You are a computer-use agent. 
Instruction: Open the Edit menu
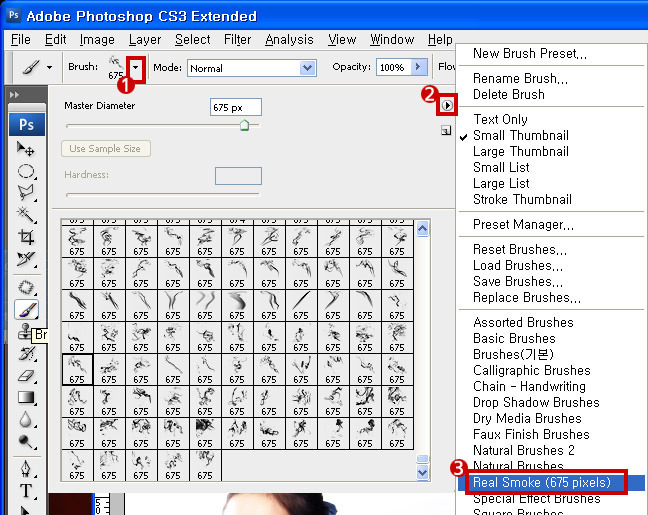click(x=55, y=40)
